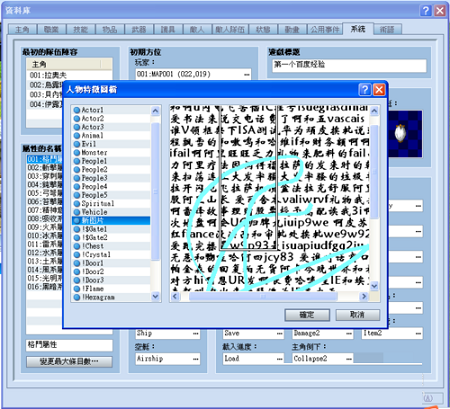Click the blue icon beside People1

(77, 161)
